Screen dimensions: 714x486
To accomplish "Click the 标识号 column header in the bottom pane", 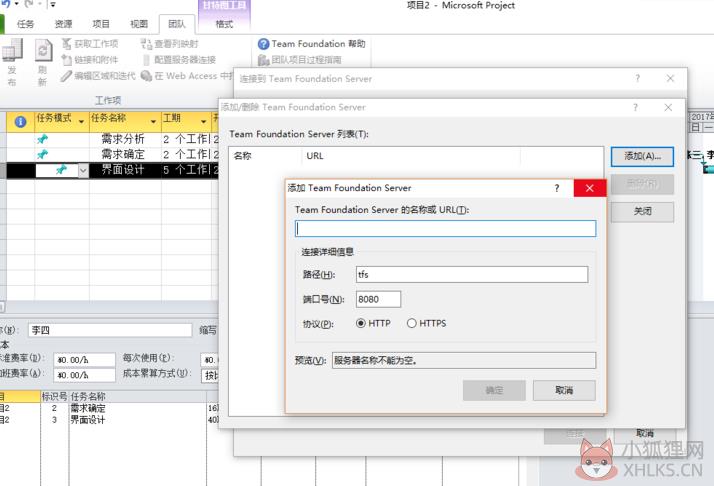I will 54,396.
